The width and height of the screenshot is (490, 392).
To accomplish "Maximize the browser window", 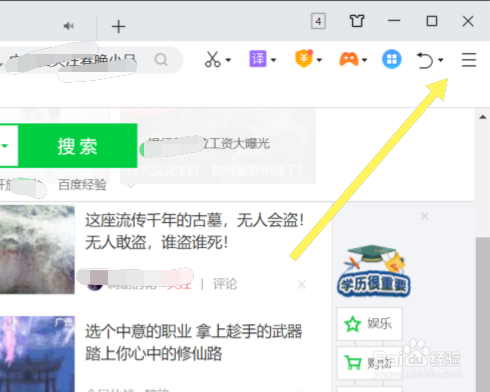I will [x=432, y=21].
